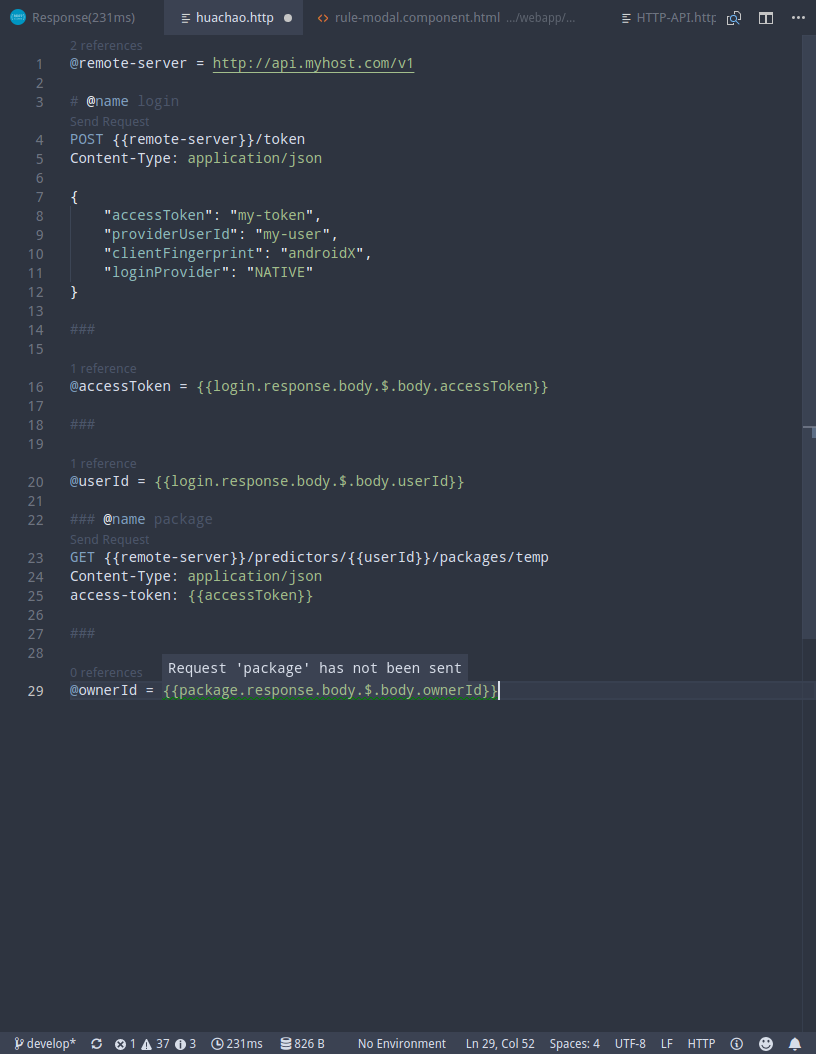
Task: Click the warnings count 37 indicator
Action: [x=155, y=1043]
